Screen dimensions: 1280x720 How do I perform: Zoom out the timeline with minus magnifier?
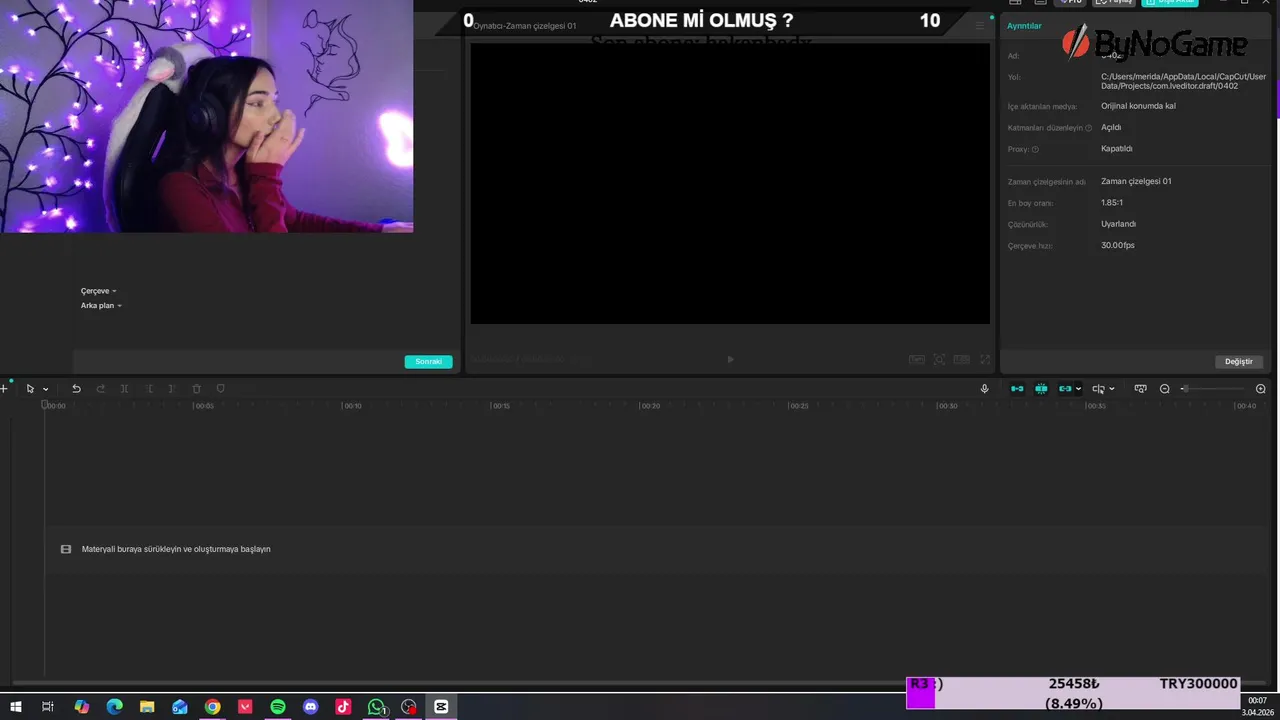coord(1165,389)
